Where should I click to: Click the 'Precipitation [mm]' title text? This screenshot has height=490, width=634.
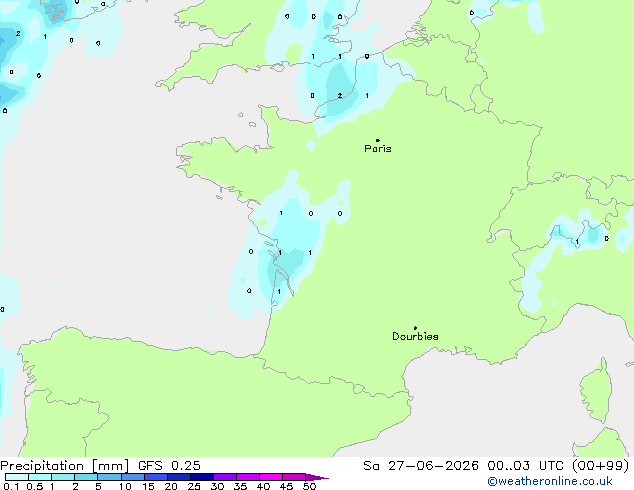[65, 466]
